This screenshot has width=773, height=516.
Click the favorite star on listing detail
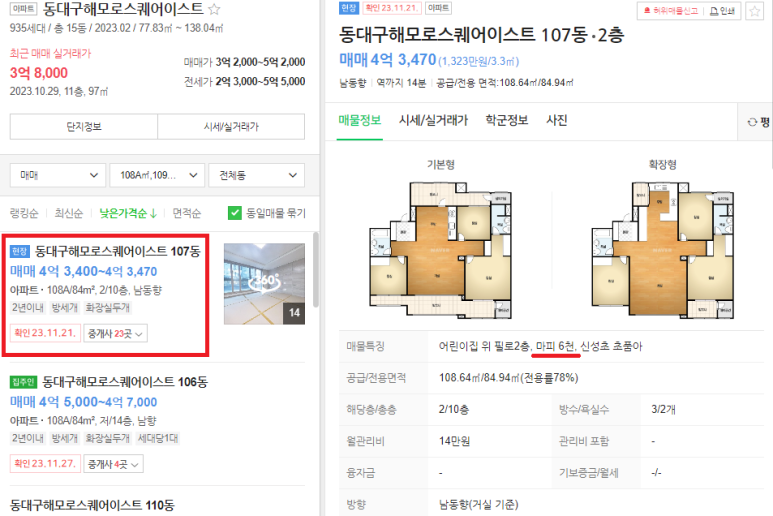[x=754, y=11]
